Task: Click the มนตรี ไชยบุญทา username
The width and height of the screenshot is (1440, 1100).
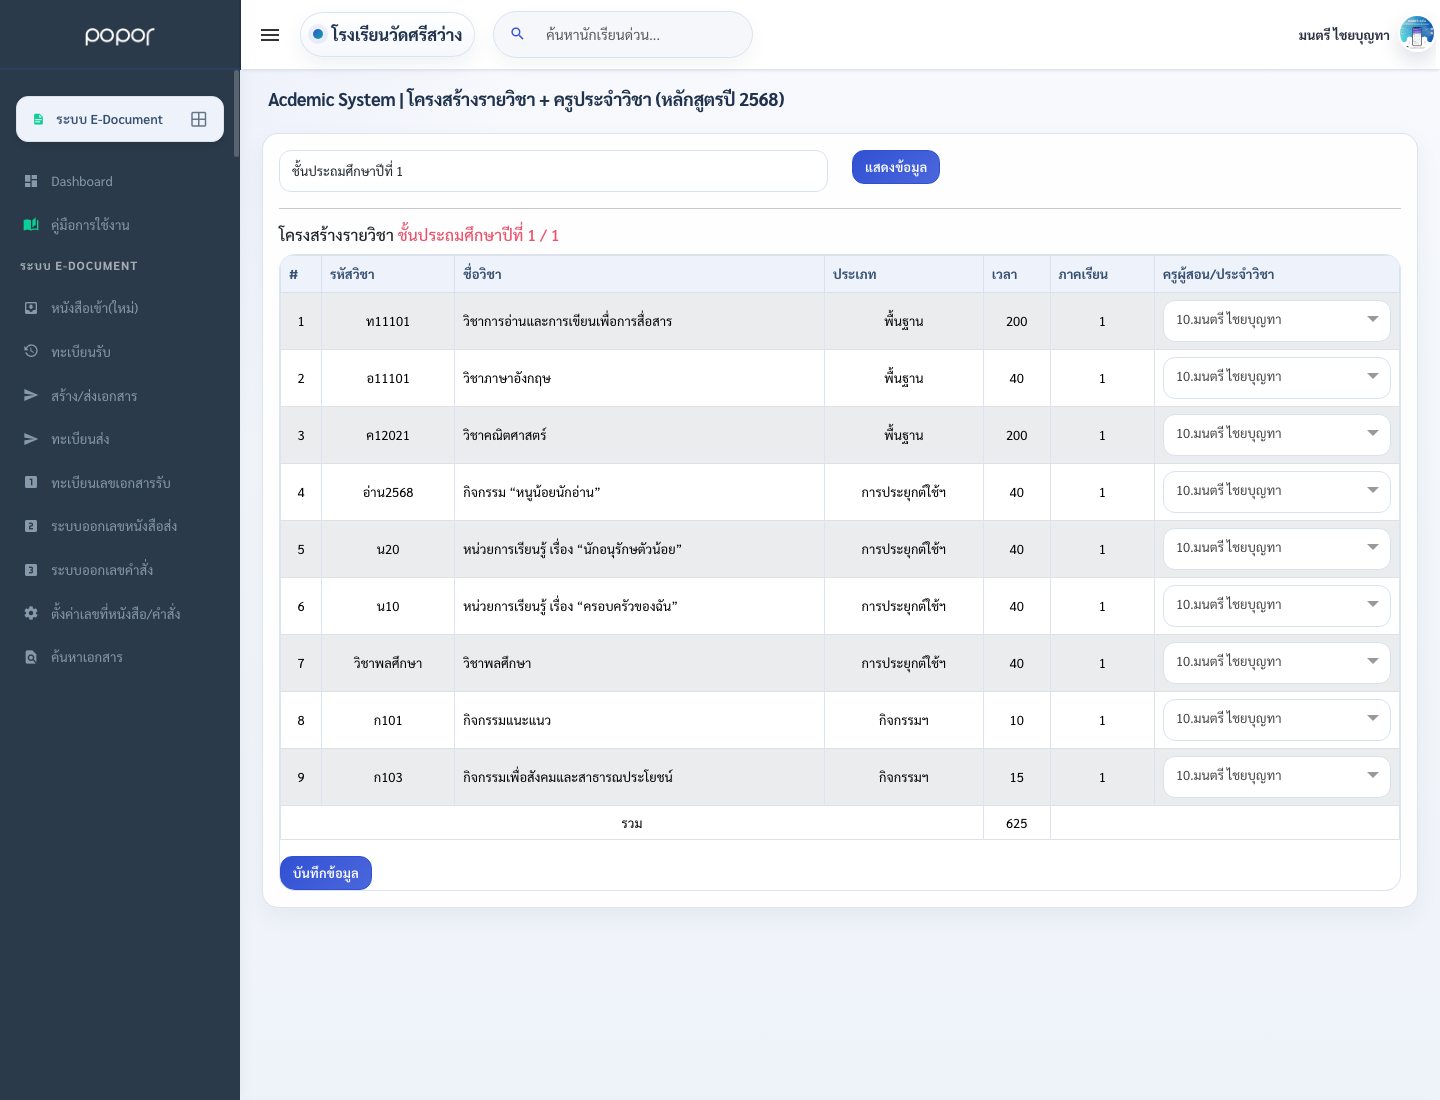Action: (1344, 35)
